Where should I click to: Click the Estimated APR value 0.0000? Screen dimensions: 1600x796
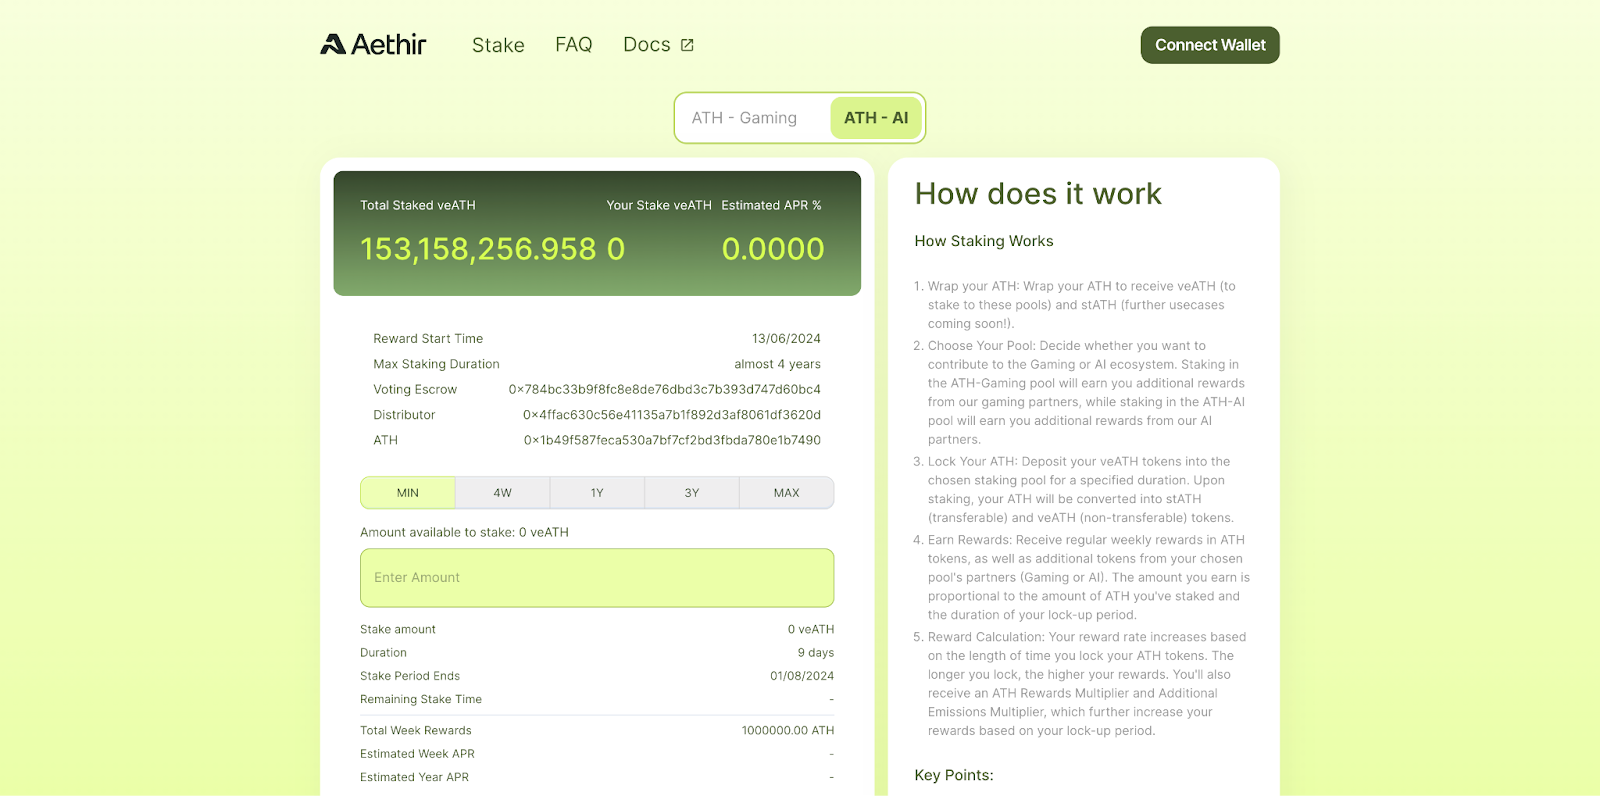(773, 249)
